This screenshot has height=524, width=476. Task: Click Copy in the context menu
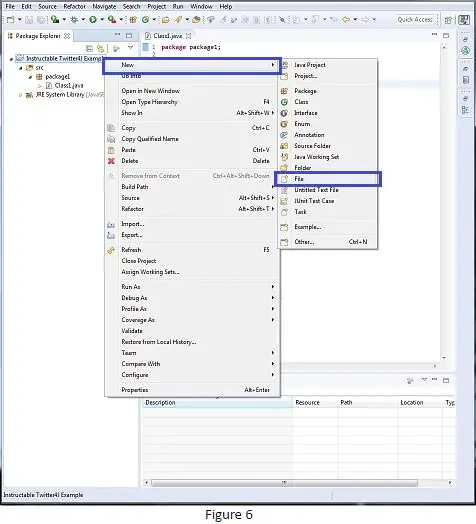[192, 128]
